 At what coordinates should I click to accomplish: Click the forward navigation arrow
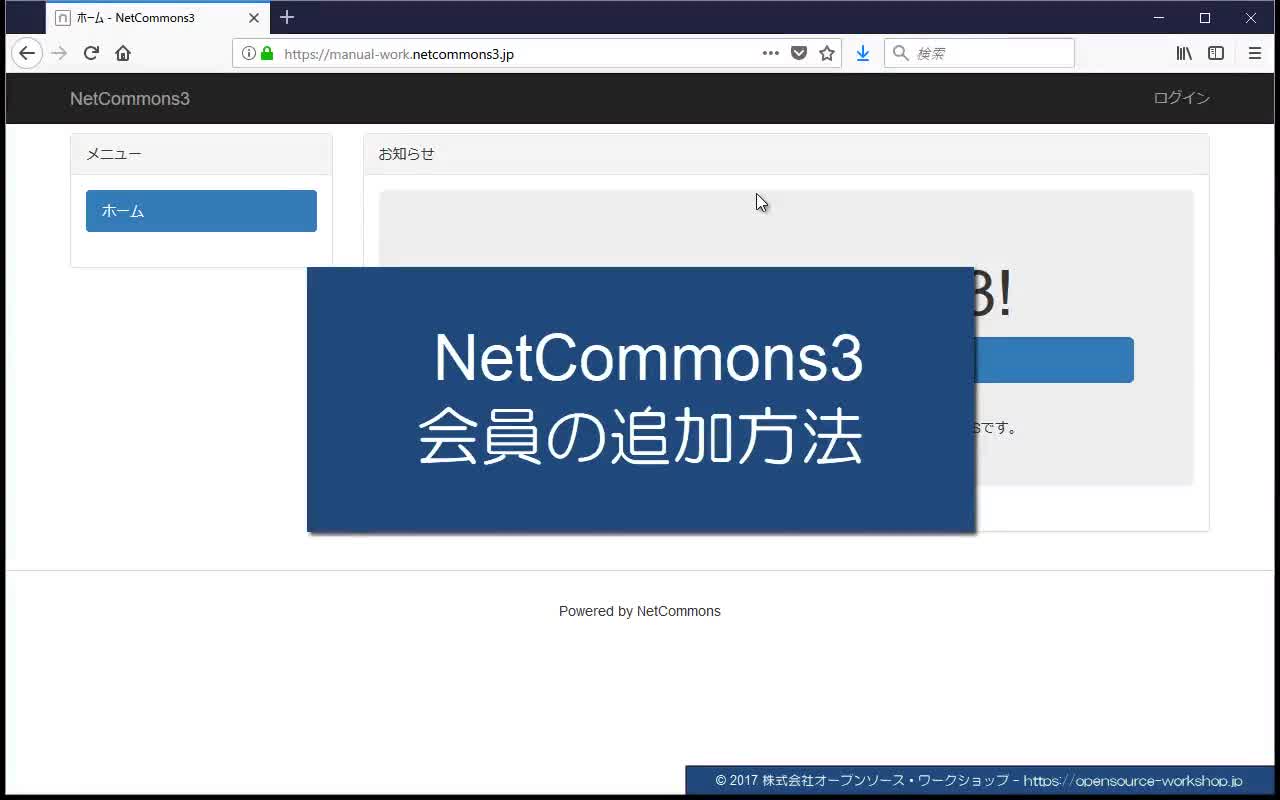[x=59, y=53]
